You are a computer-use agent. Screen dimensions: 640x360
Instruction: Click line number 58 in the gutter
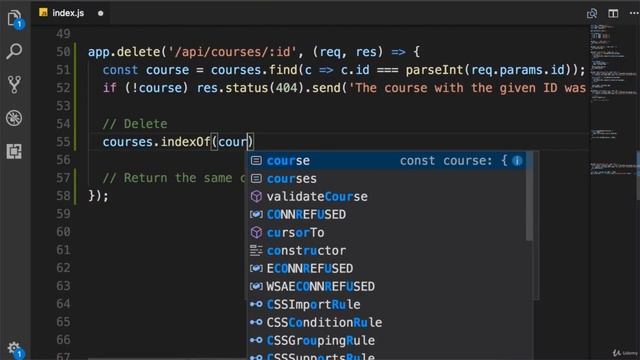coord(63,196)
